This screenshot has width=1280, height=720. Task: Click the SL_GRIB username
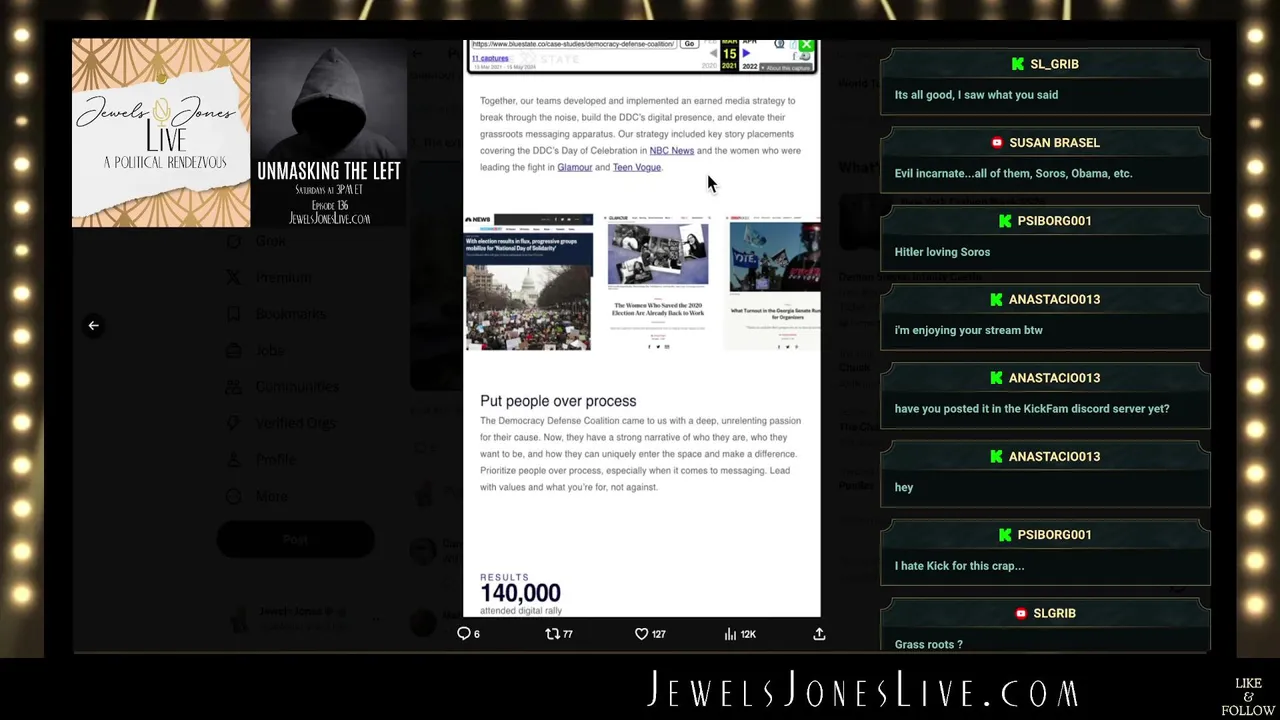[x=1054, y=64]
